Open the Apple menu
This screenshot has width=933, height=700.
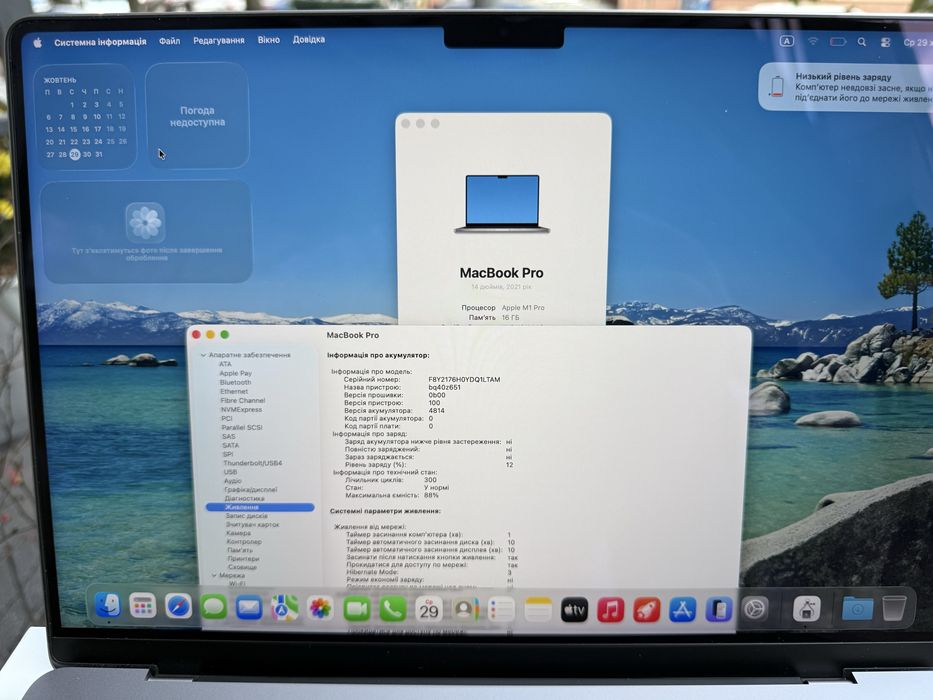[x=37, y=42]
